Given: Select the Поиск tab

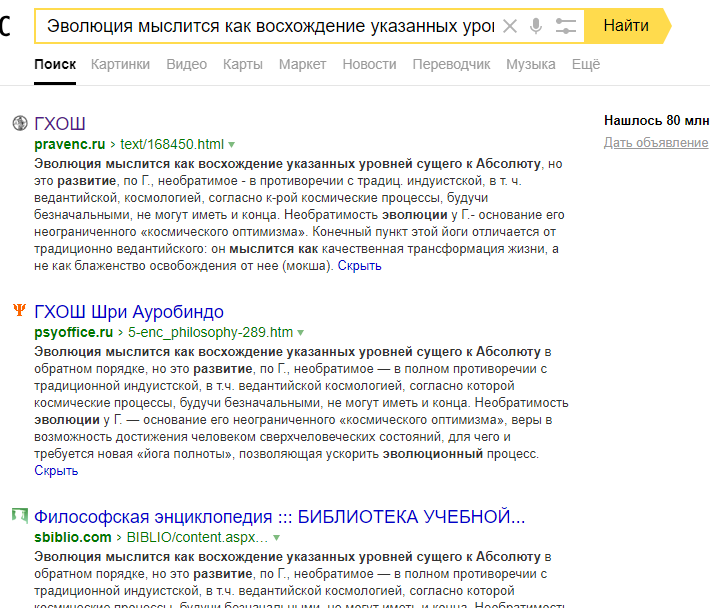Looking at the screenshot, I should (x=55, y=64).
